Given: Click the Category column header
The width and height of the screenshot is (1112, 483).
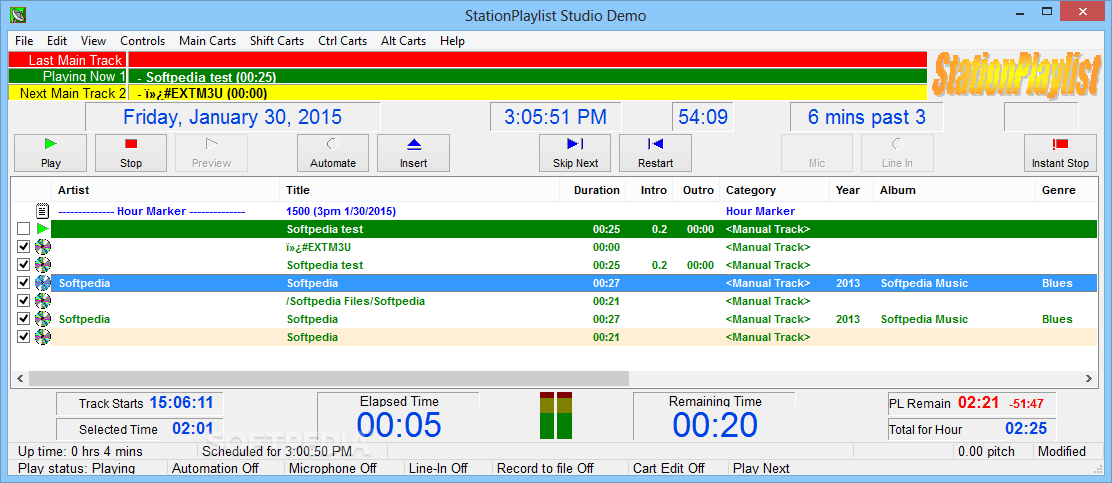Looking at the screenshot, I should (775, 190).
